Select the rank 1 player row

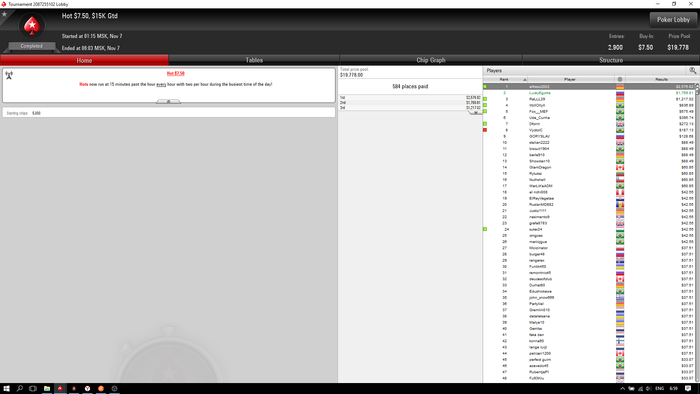589,87
